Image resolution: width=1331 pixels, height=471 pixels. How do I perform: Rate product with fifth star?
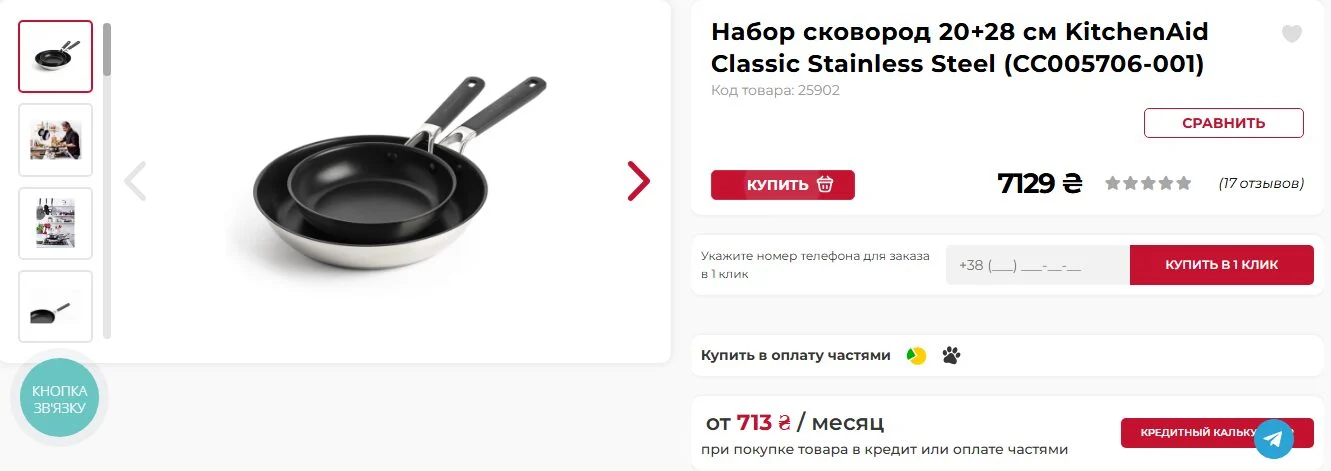(1184, 183)
